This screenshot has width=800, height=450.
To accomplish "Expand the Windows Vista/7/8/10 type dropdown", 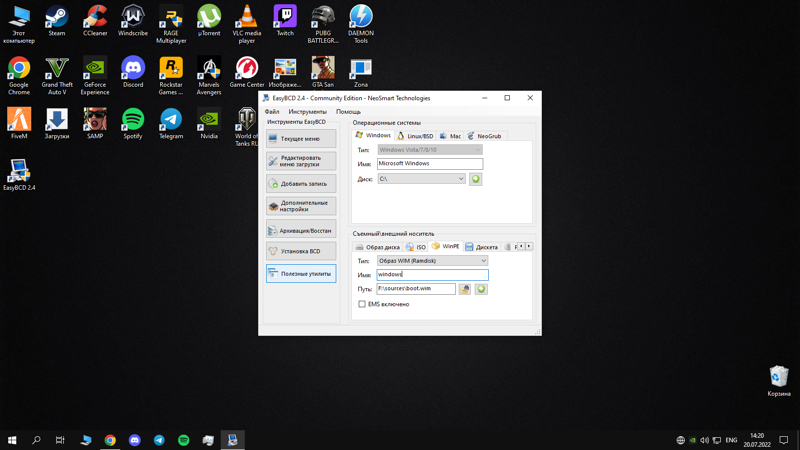I will pos(430,149).
